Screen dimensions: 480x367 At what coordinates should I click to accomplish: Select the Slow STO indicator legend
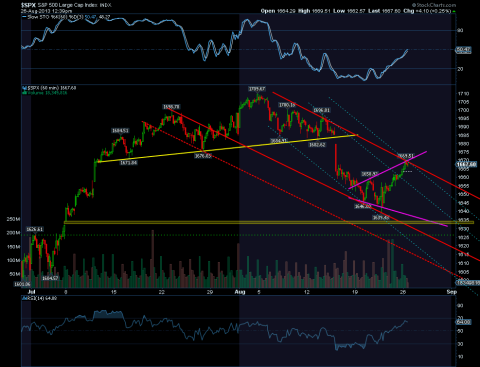[x=66, y=17]
